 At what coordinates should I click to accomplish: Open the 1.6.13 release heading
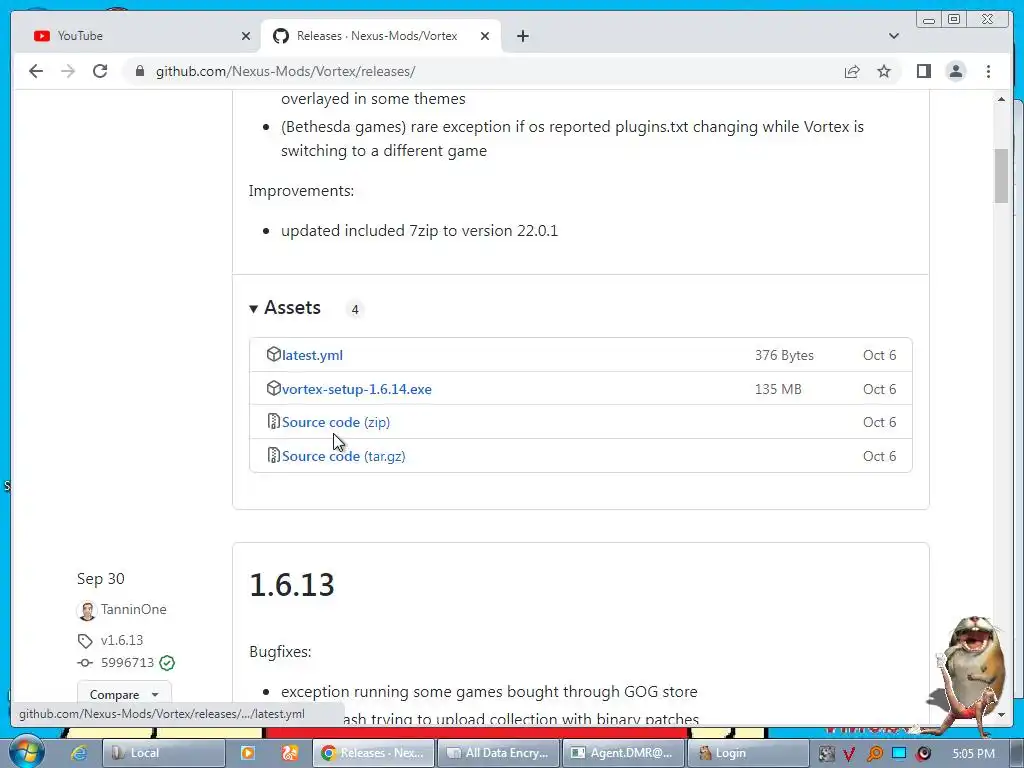(x=292, y=584)
